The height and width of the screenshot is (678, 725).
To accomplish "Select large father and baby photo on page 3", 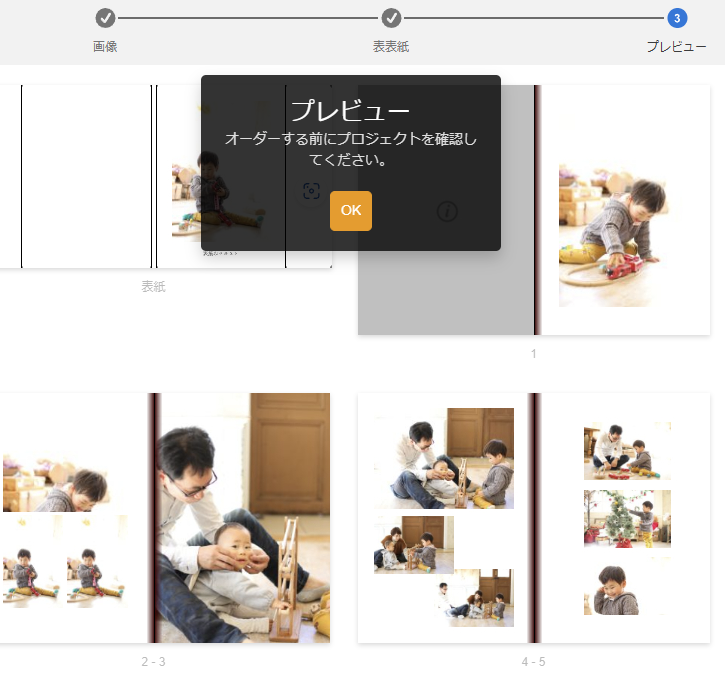I will coord(245,518).
